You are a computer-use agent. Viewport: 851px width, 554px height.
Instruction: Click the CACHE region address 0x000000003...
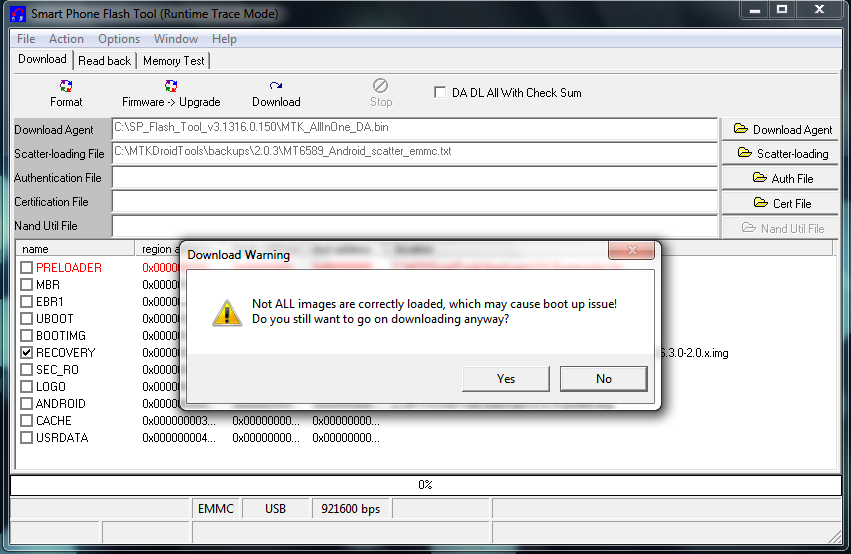179,421
